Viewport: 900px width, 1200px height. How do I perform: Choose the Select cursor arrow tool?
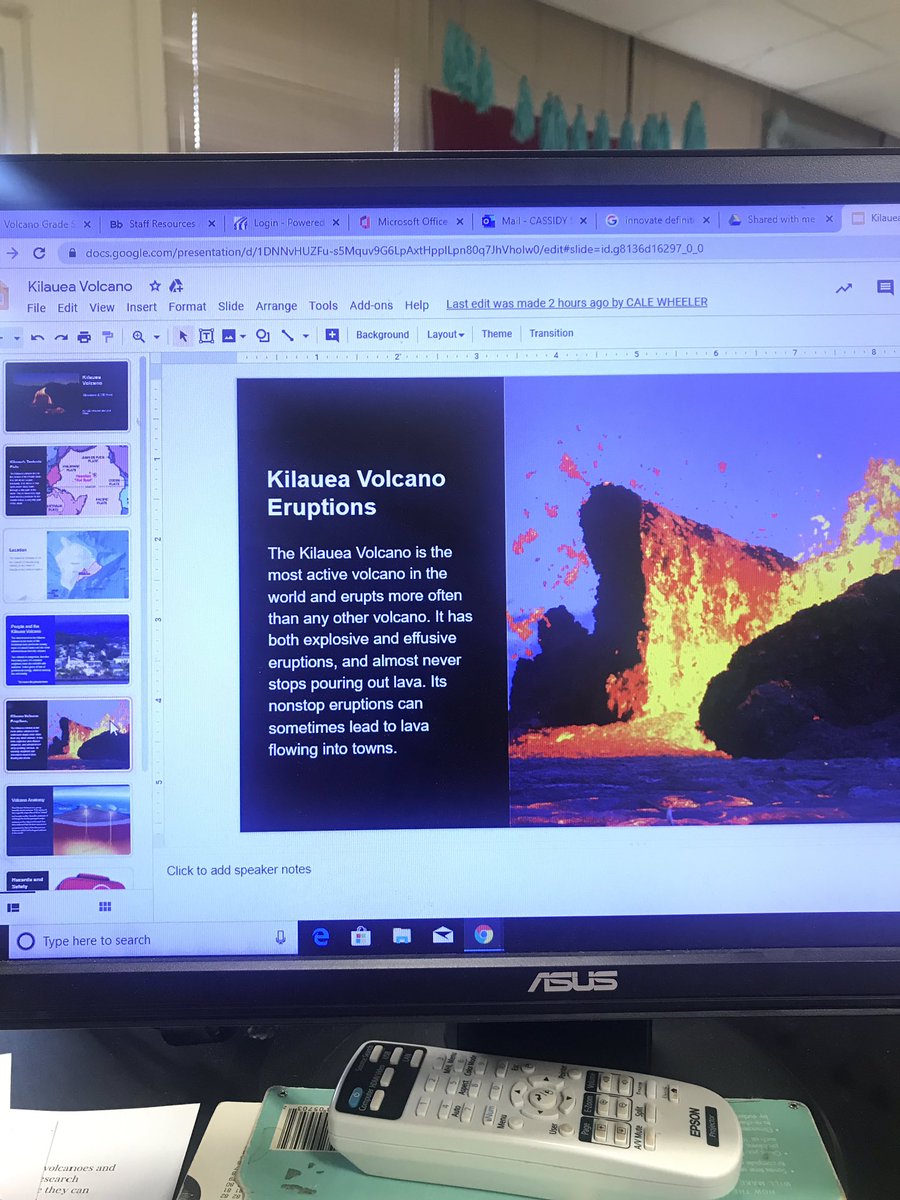click(183, 336)
